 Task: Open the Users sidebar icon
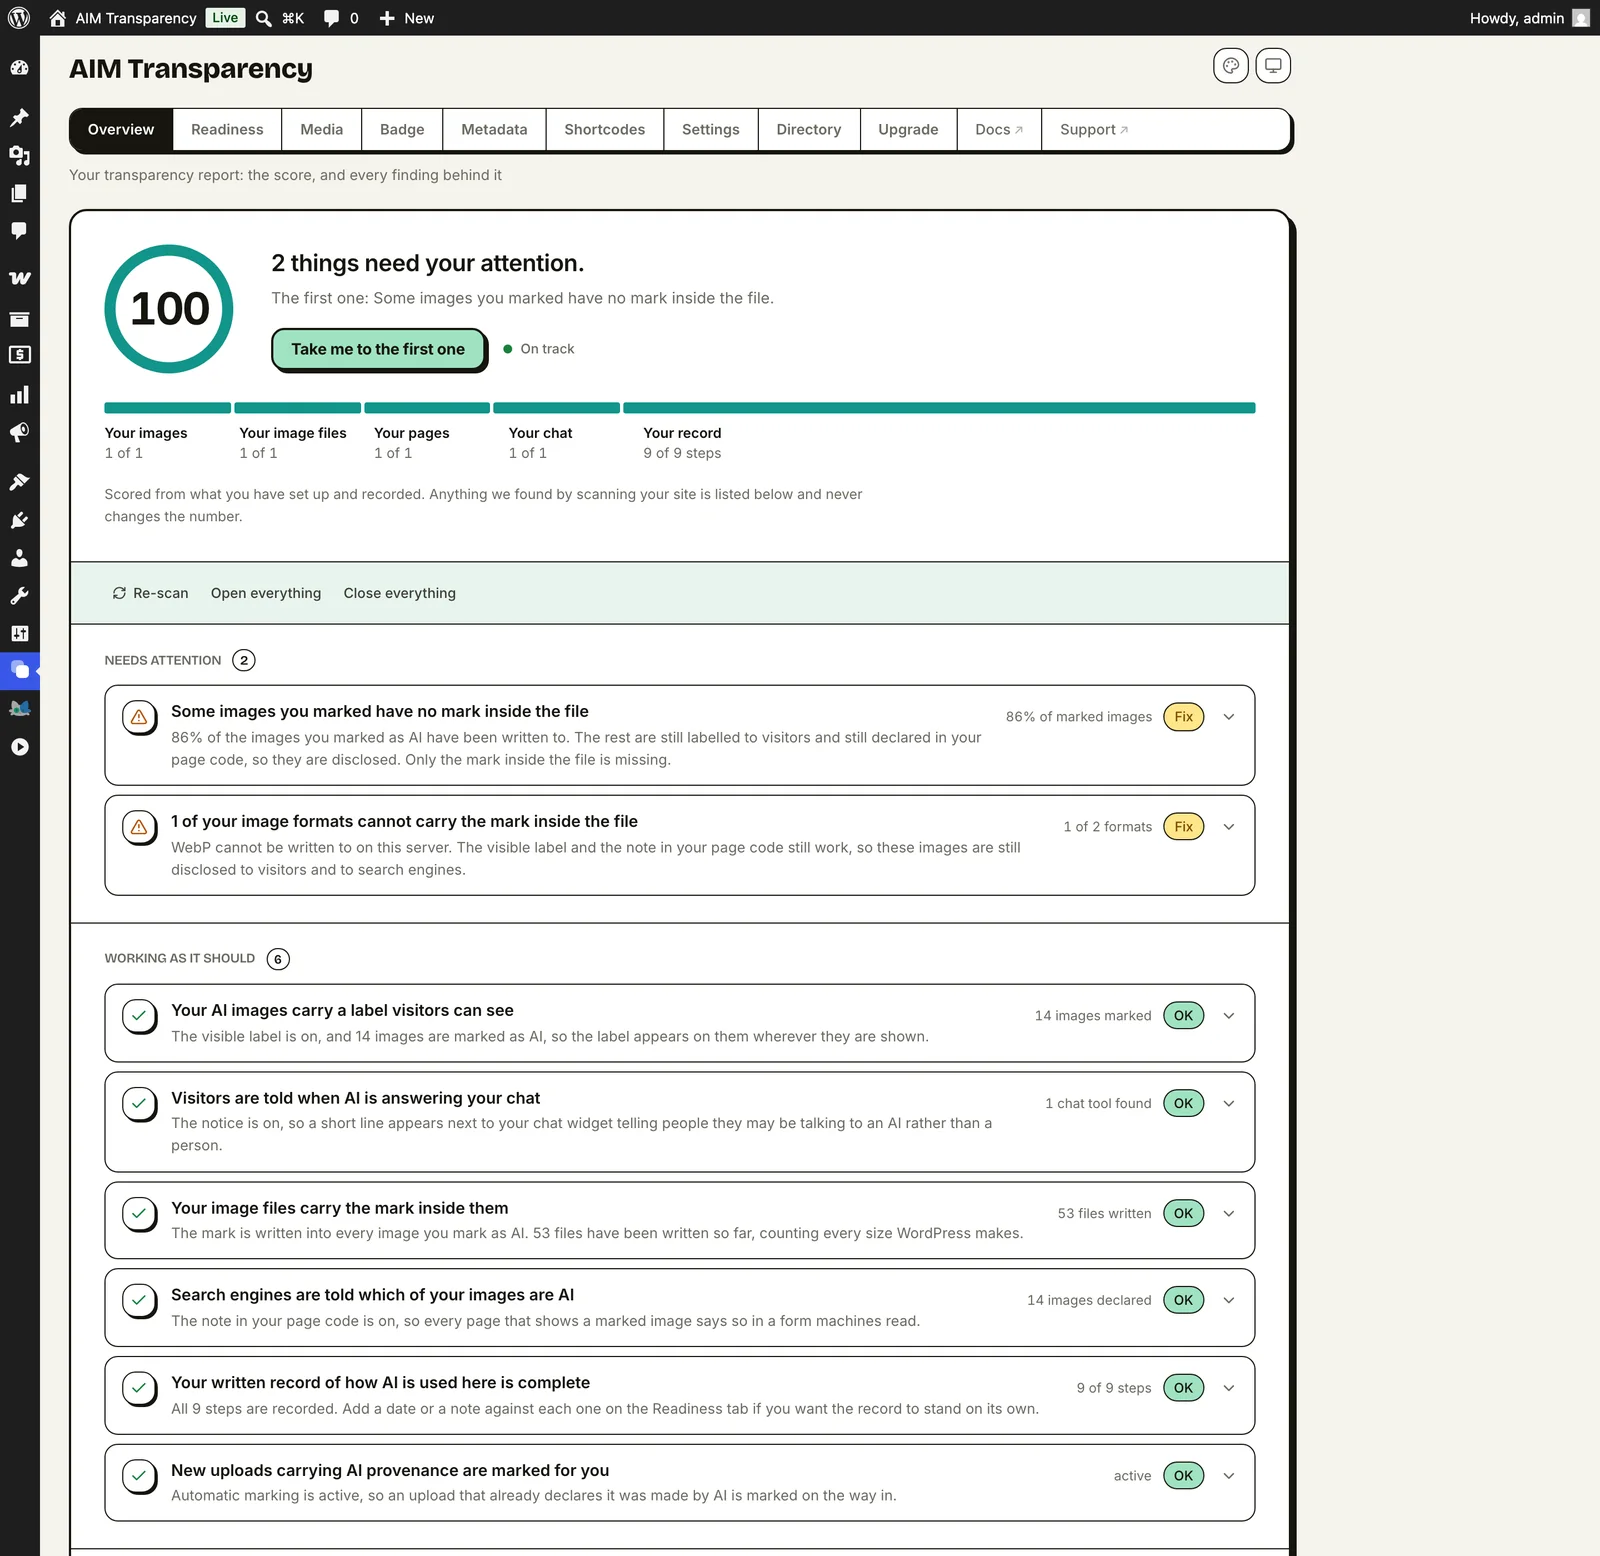click(19, 558)
